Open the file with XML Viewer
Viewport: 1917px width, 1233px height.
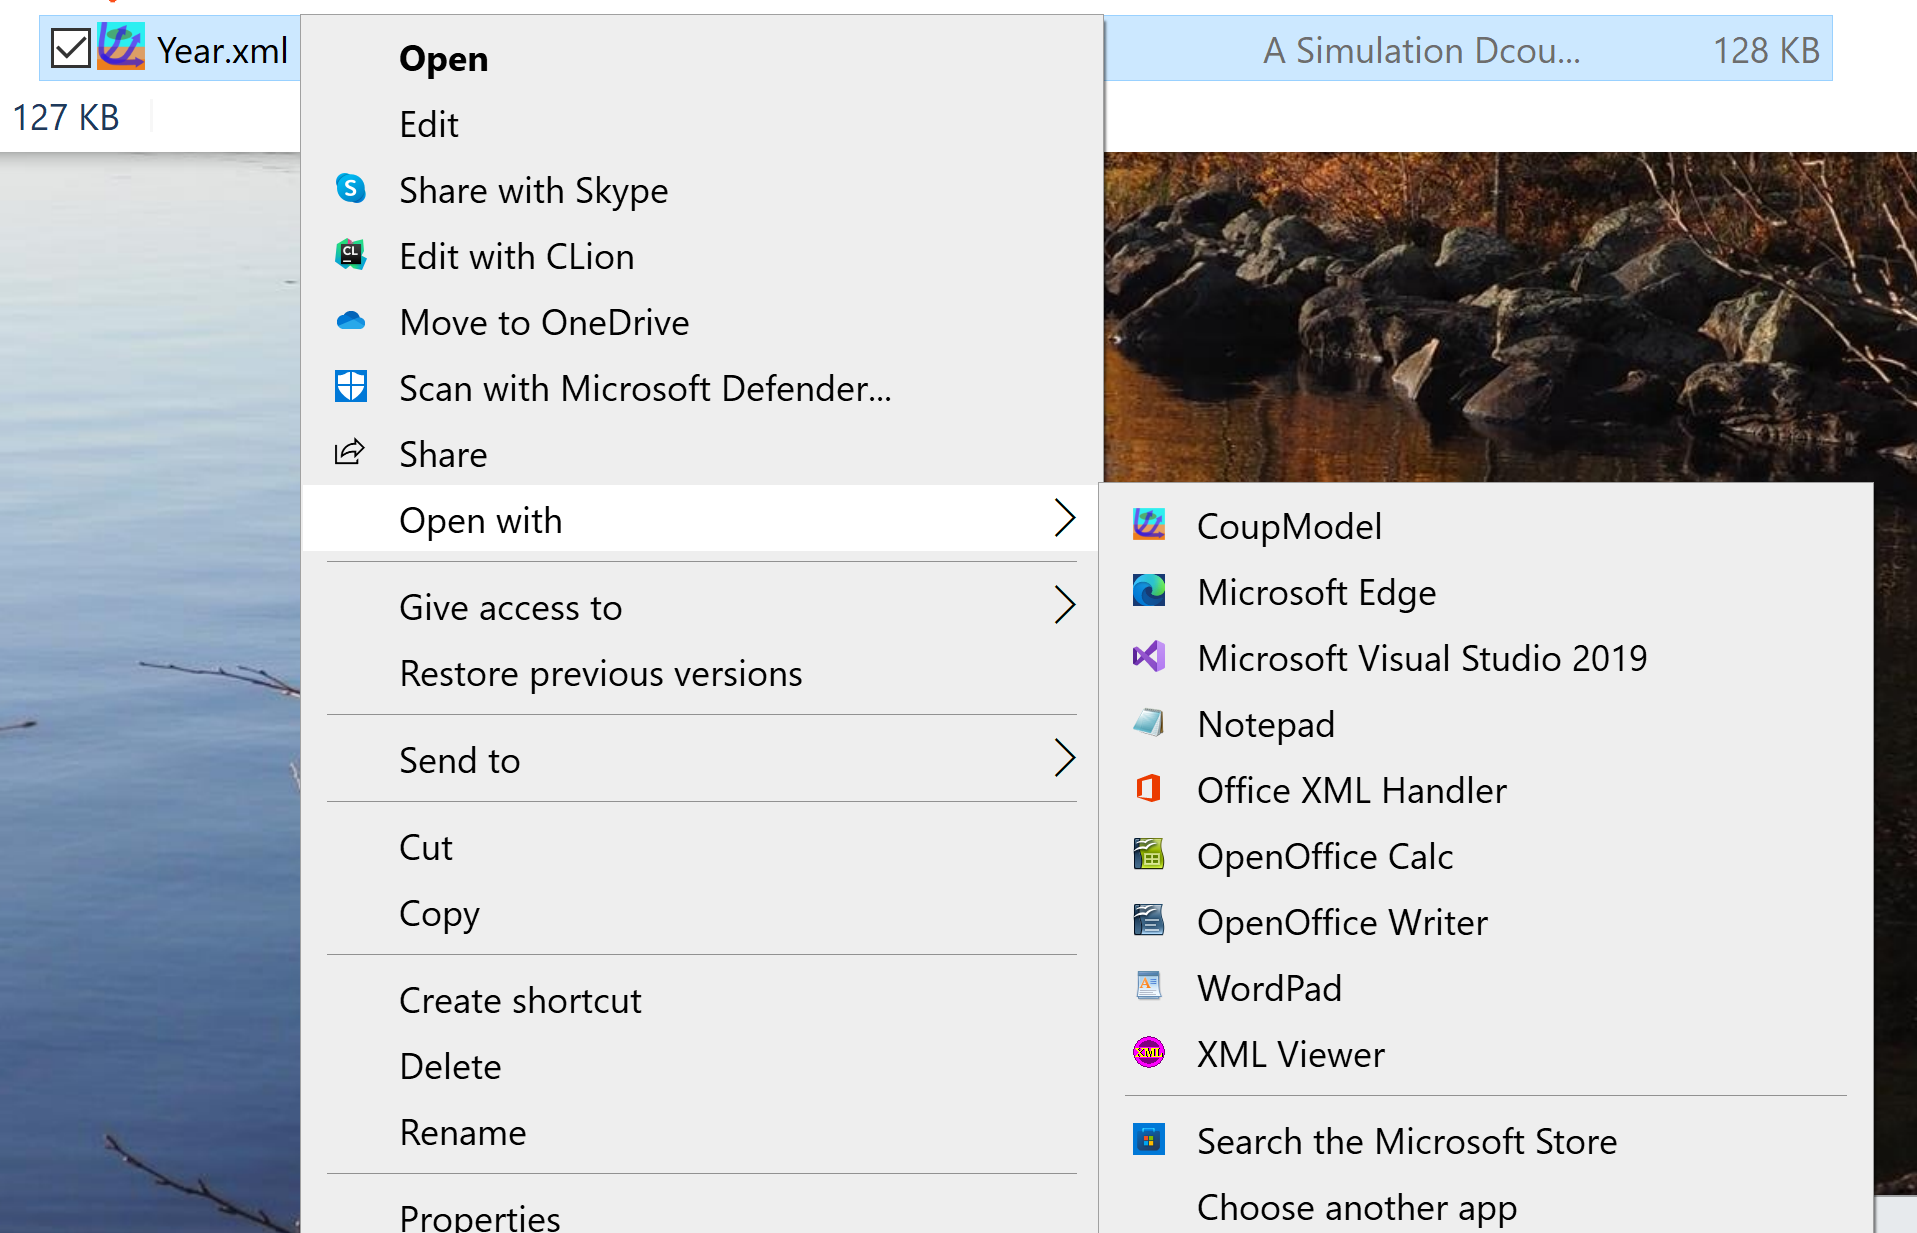1486,1054
